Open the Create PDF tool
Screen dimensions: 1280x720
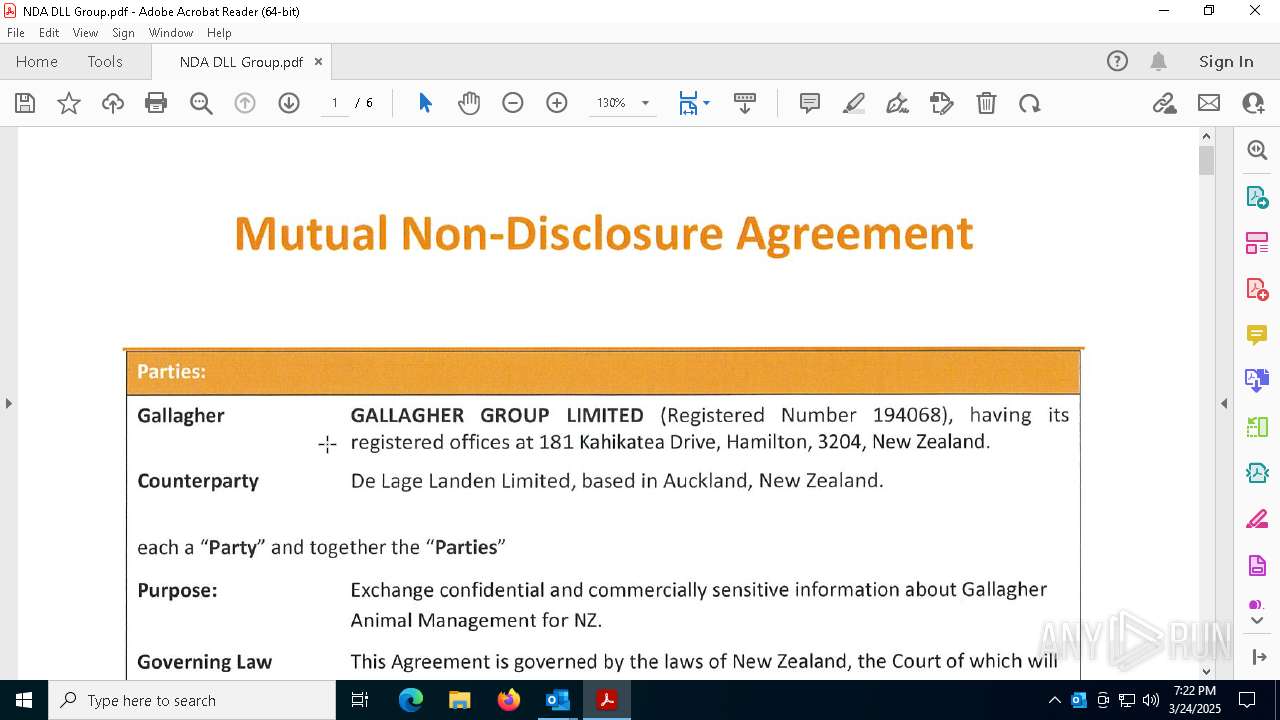point(1257,289)
